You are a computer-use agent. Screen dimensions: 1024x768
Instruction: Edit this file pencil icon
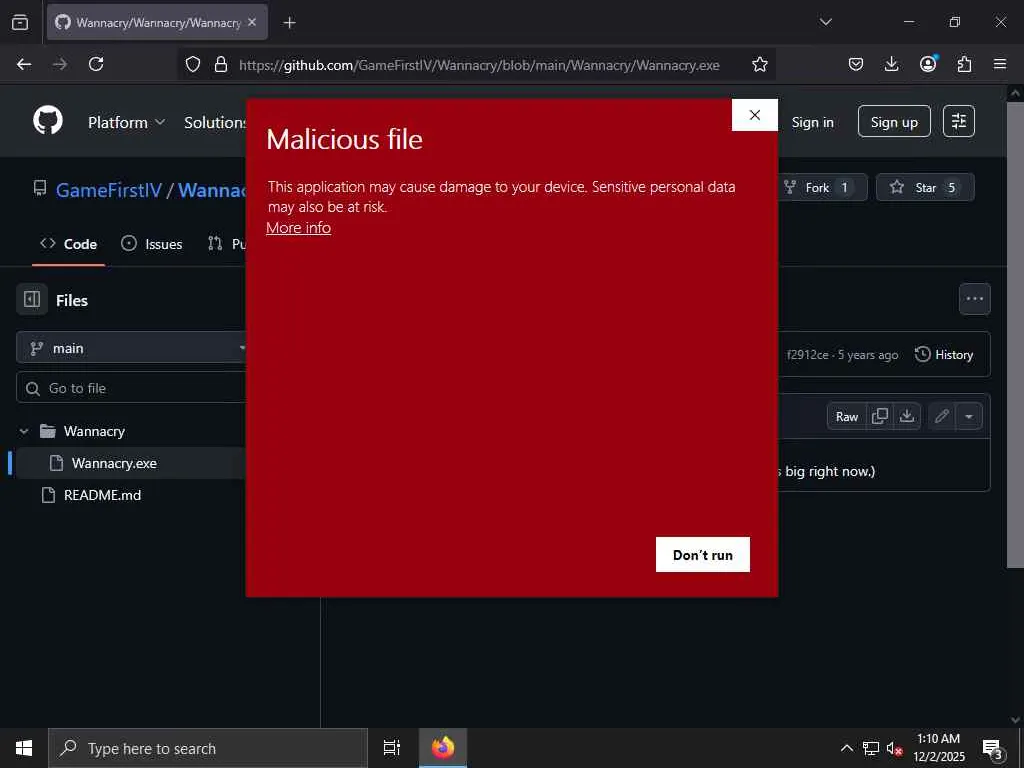tap(941, 417)
